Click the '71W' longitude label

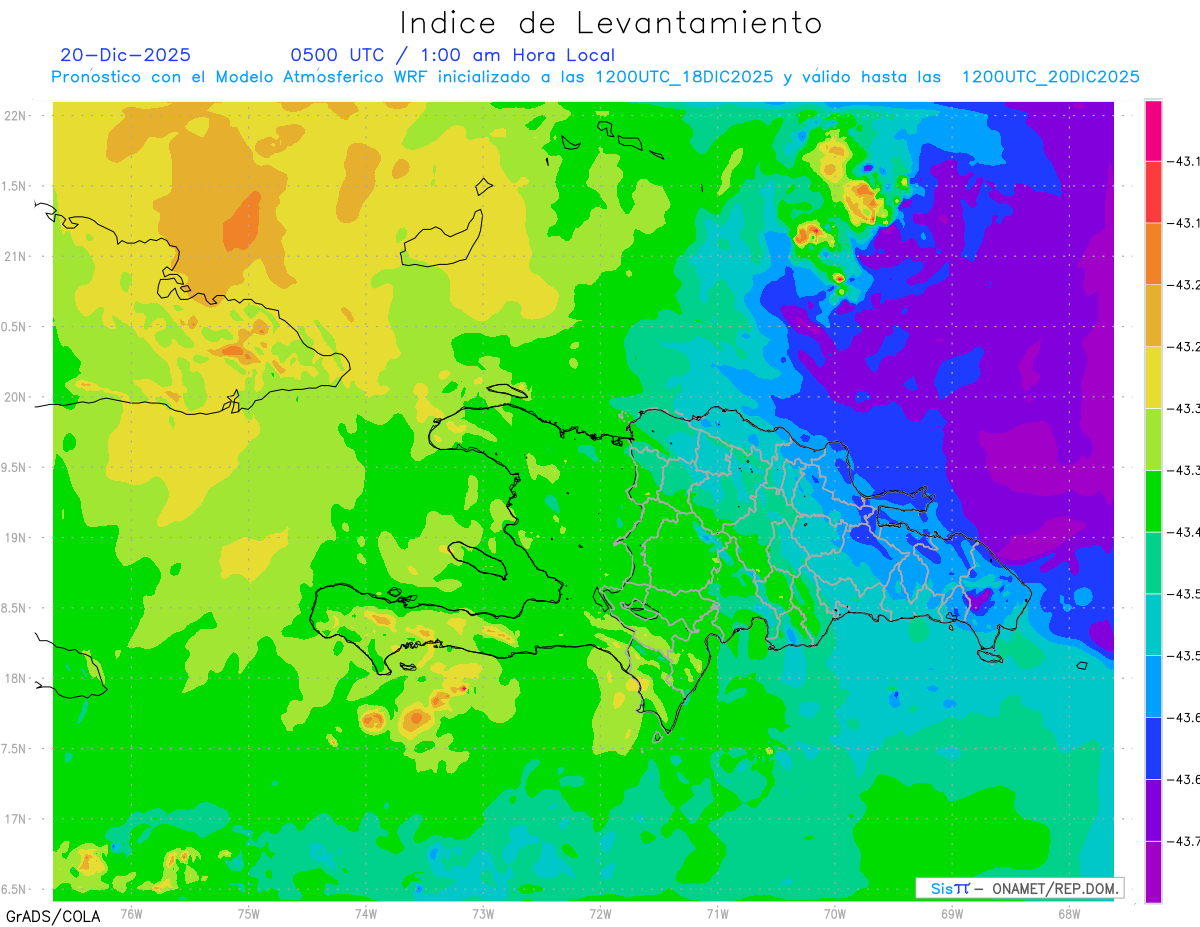(x=717, y=914)
